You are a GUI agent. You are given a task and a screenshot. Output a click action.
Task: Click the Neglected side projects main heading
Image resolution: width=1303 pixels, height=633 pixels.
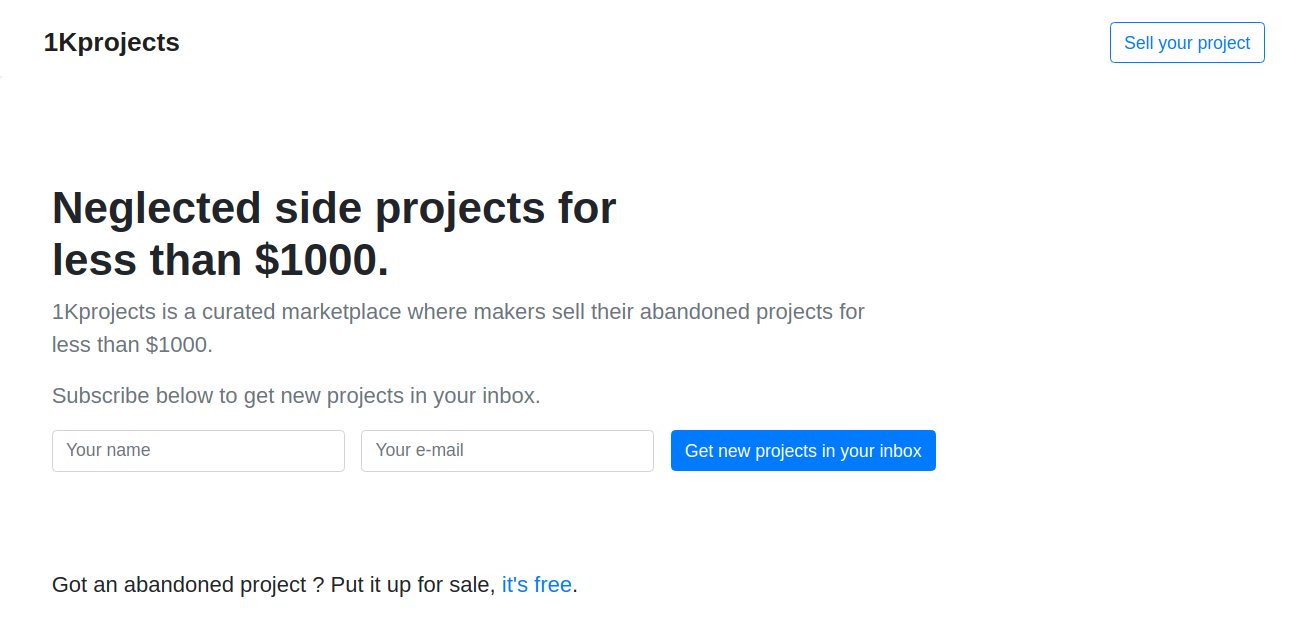334,234
